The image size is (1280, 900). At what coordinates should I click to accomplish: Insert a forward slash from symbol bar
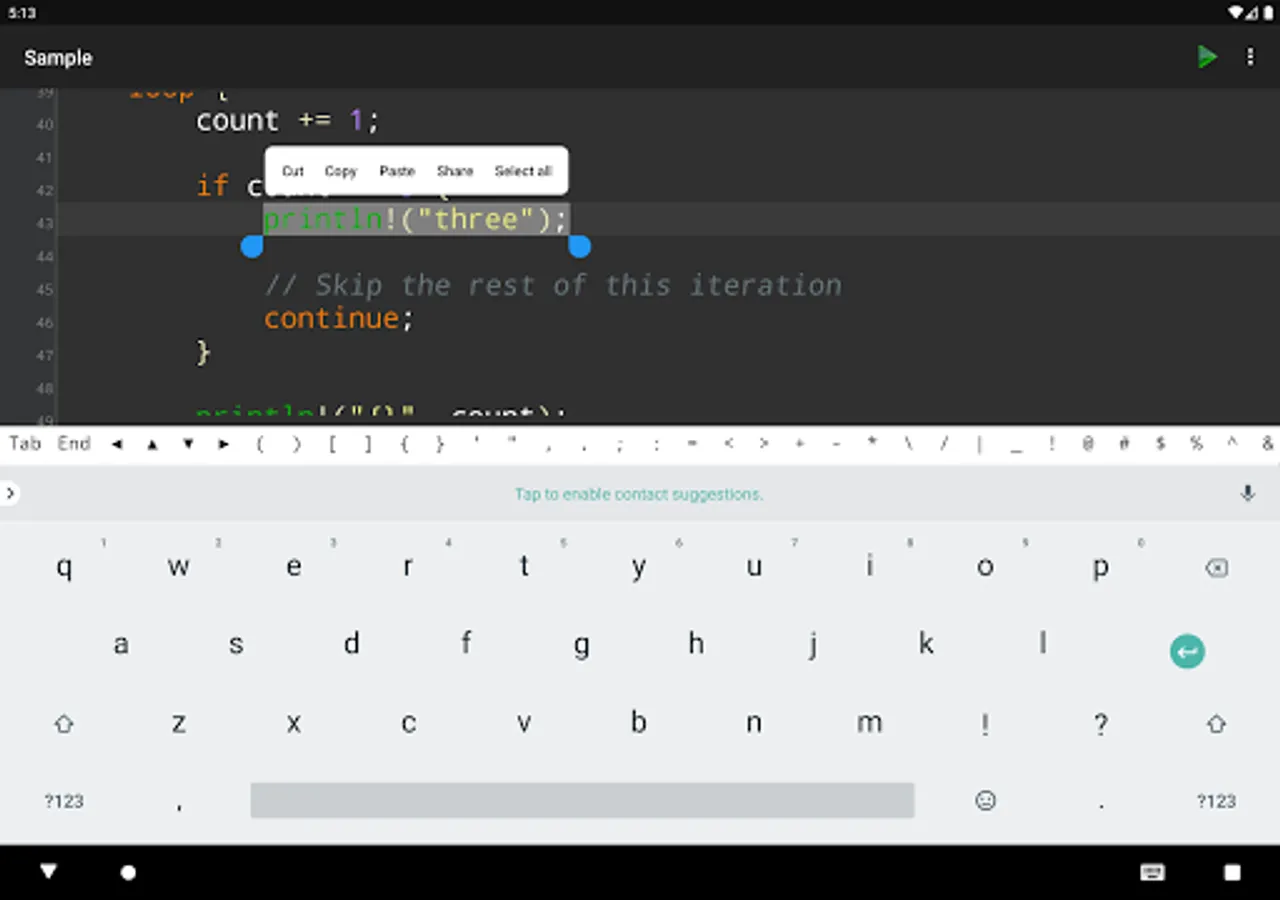(944, 444)
